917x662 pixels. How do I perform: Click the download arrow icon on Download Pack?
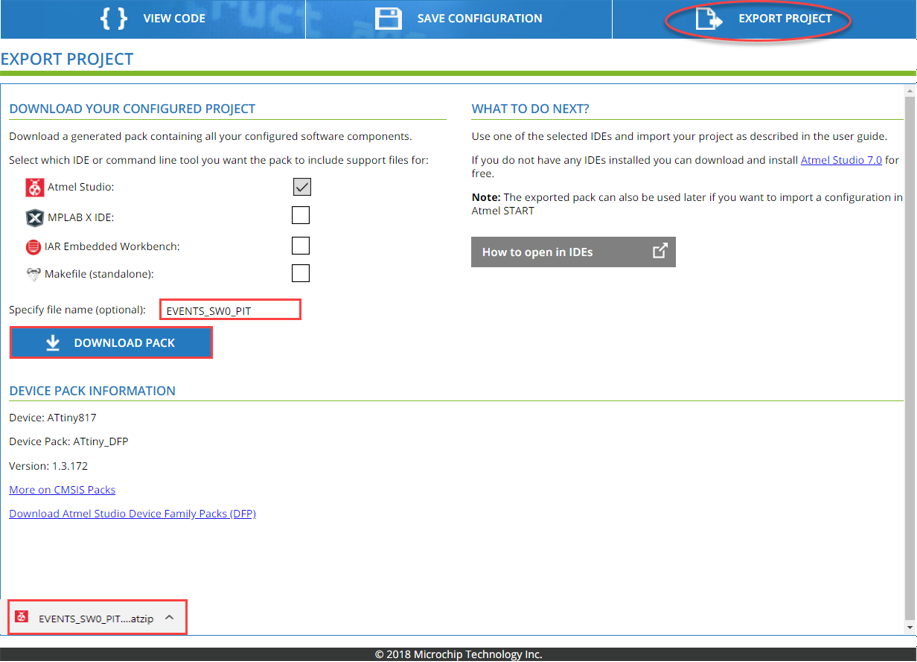pos(53,343)
